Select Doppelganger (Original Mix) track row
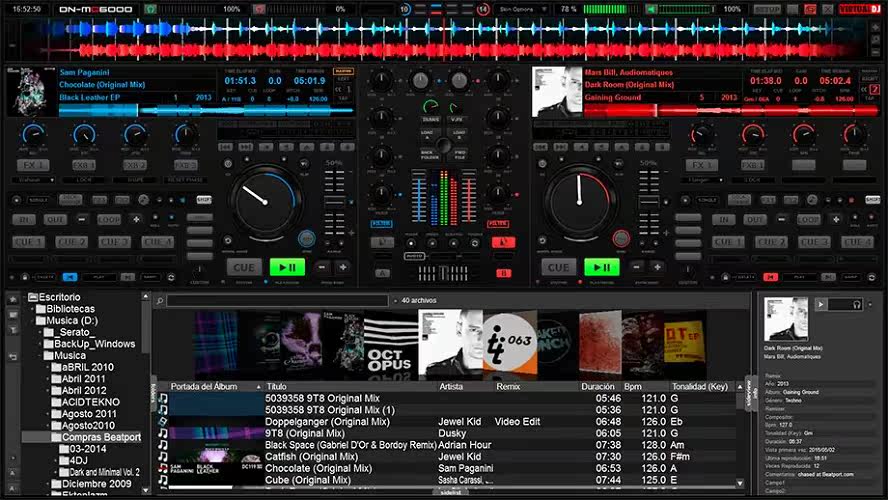Image resolution: width=888 pixels, height=500 pixels. 446,422
